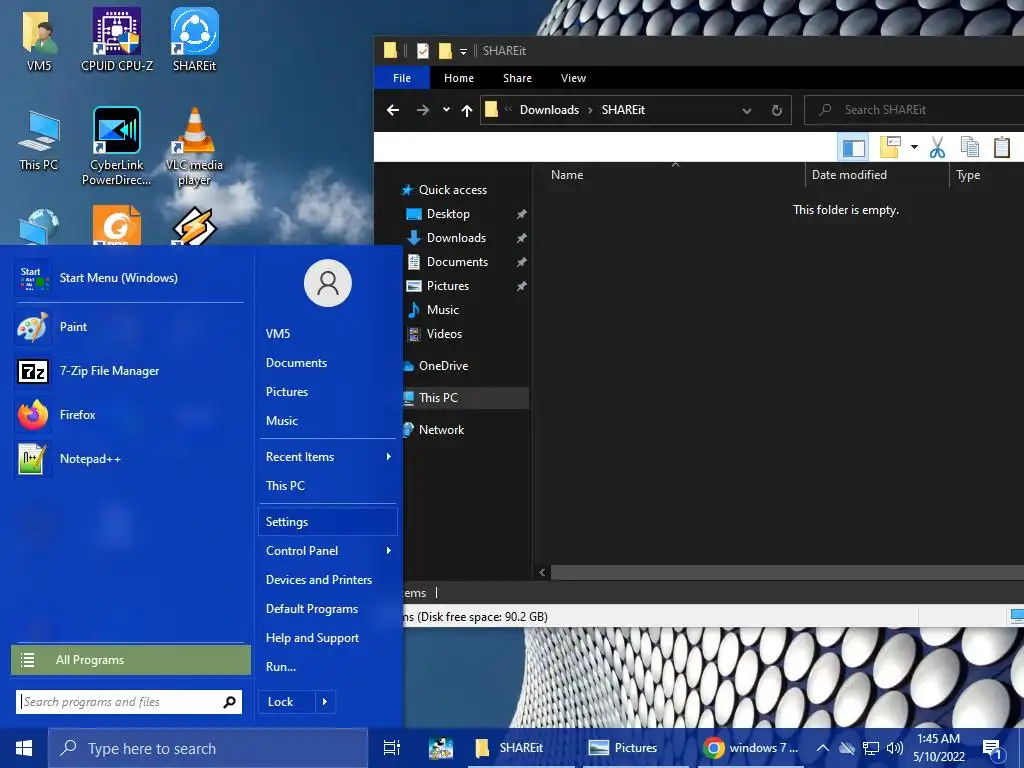Toggle the preview pane icon in Explorer
This screenshot has height=768, width=1024.
coord(854,148)
